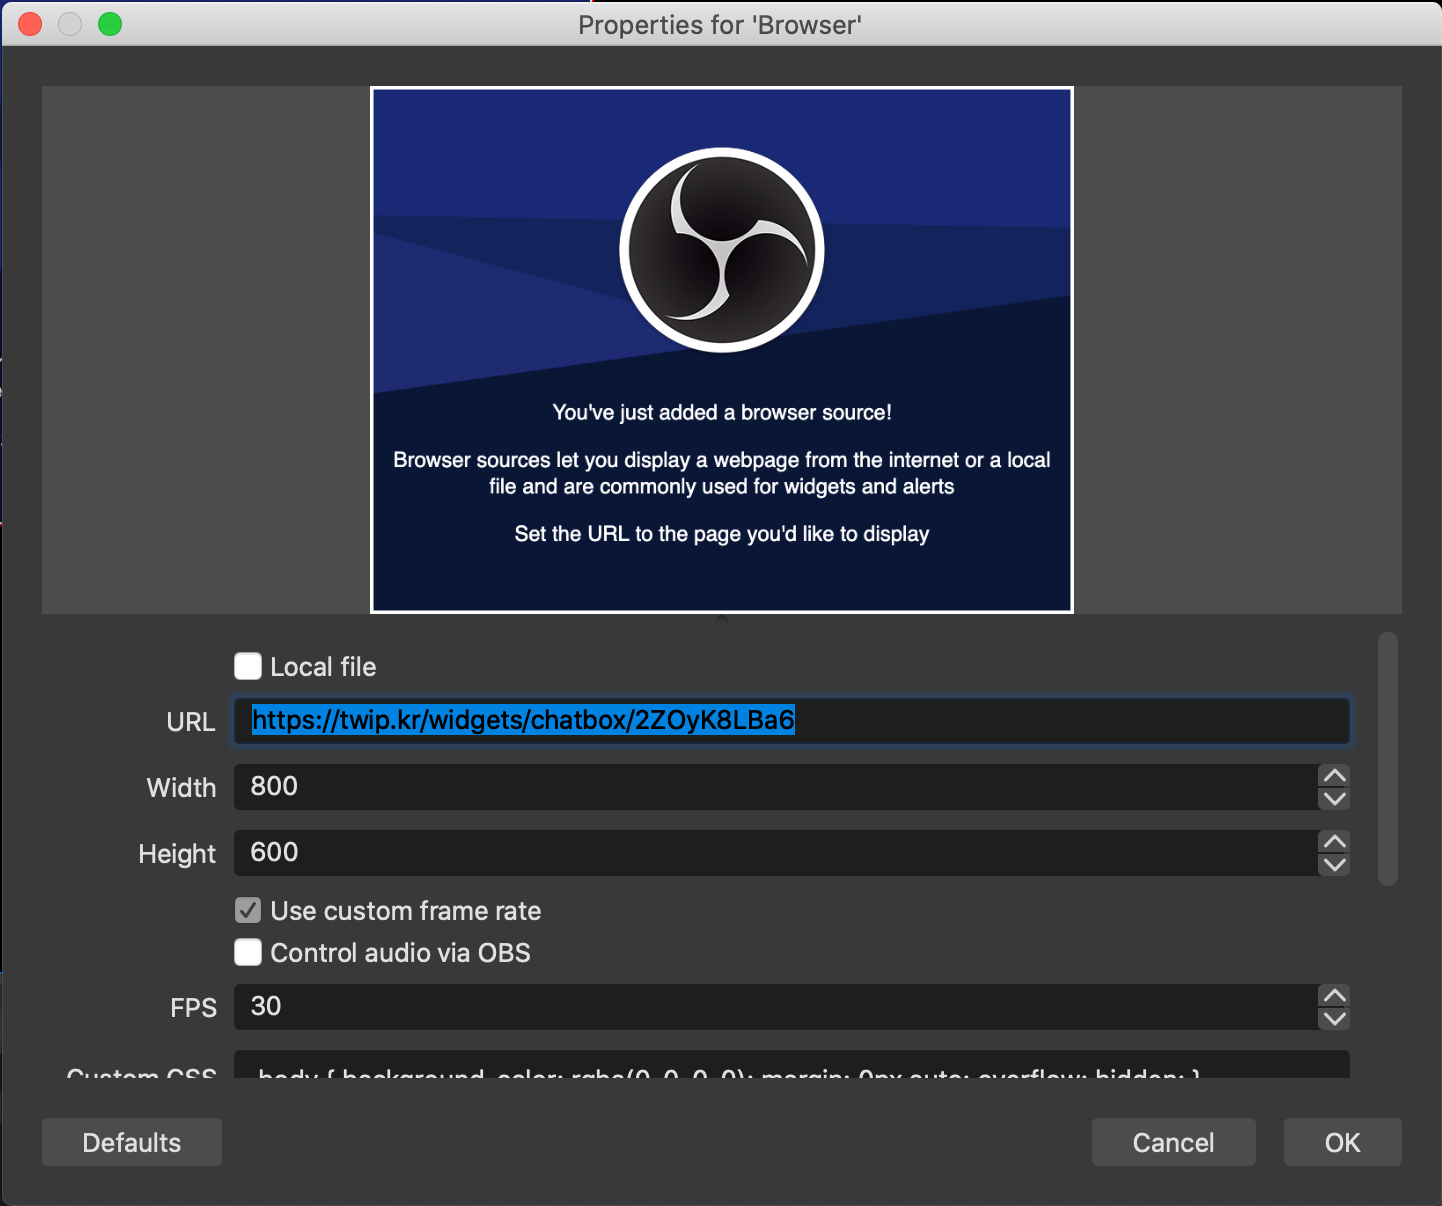Decrease FPS with the down arrow
Image resolution: width=1442 pixels, height=1206 pixels.
point(1334,1018)
